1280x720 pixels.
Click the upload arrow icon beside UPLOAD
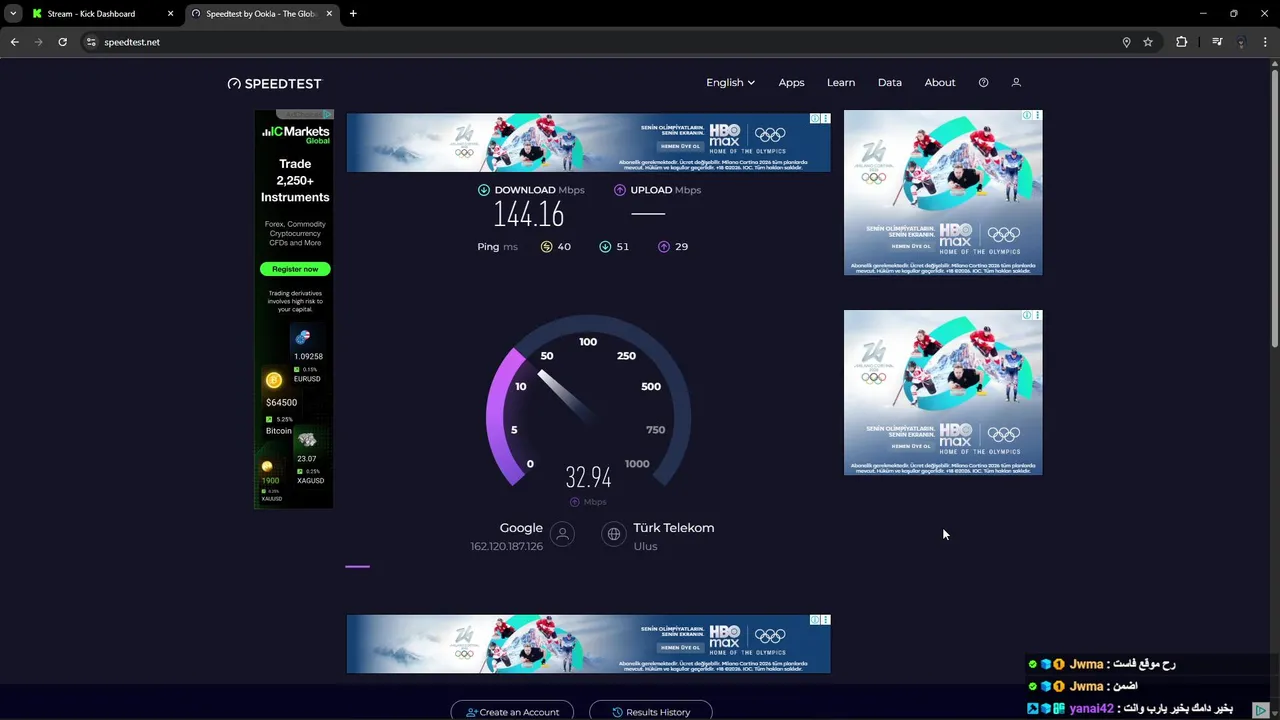click(620, 190)
